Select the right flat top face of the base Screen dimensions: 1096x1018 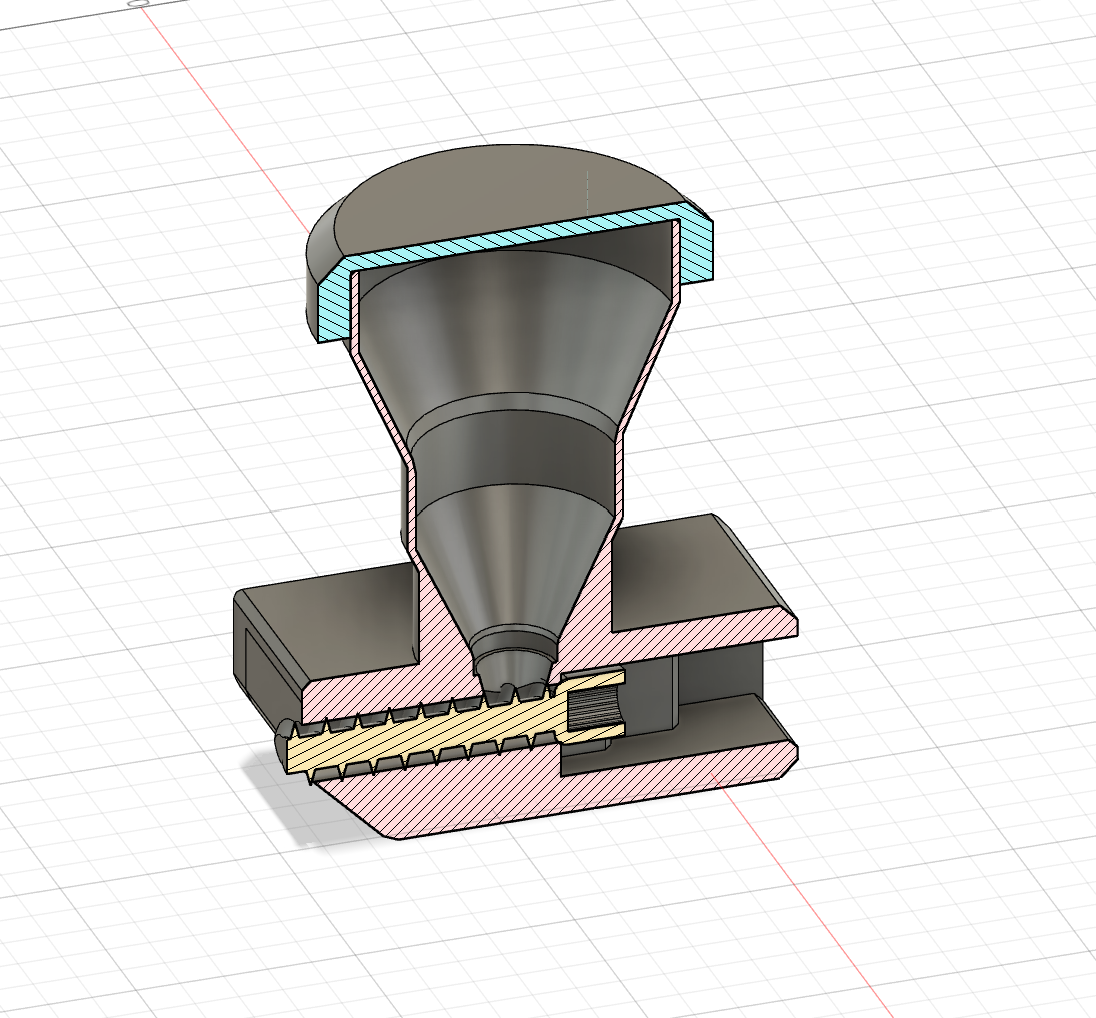(x=692, y=572)
